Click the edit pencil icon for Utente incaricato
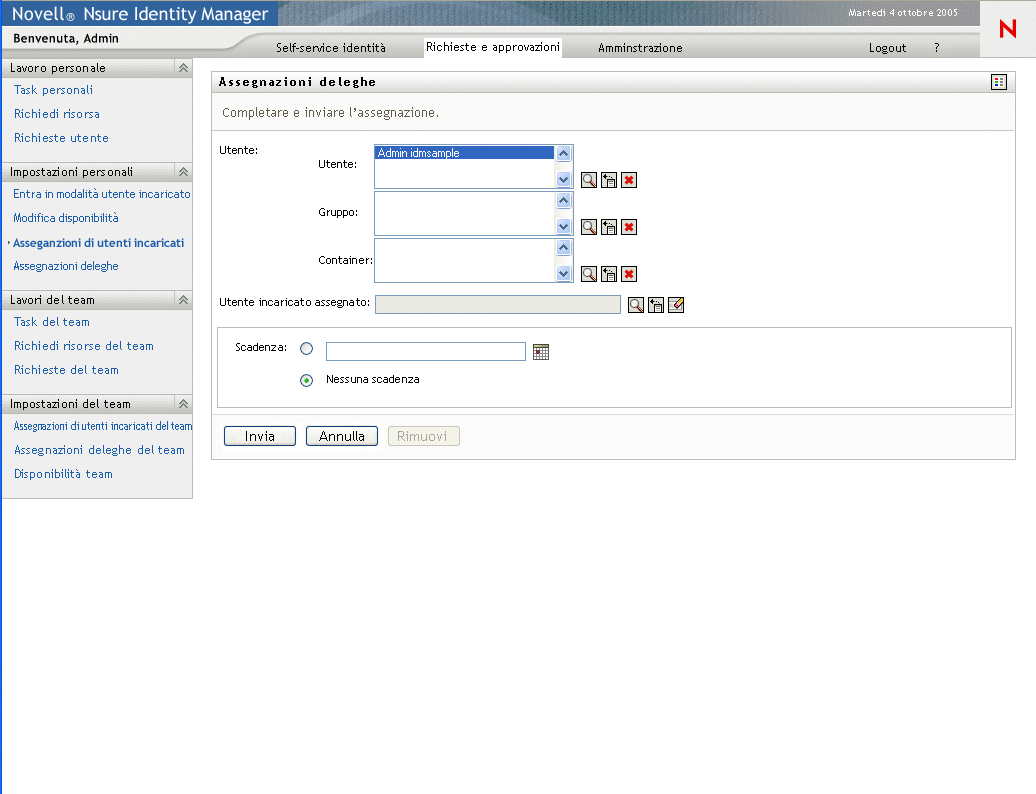Viewport: 1036px width, 794px height. pos(676,305)
